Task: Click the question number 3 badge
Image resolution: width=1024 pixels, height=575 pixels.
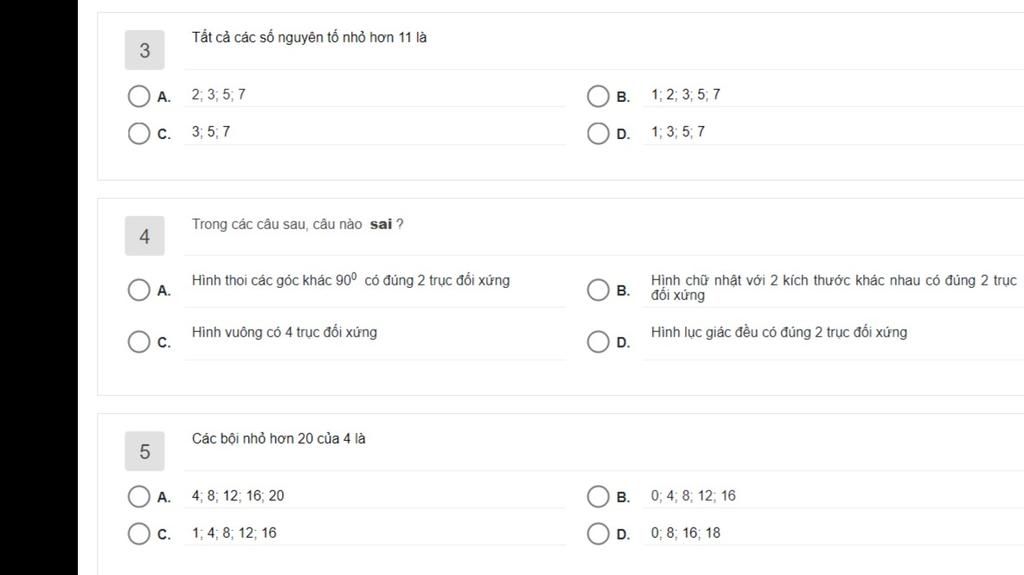Action: [x=145, y=50]
